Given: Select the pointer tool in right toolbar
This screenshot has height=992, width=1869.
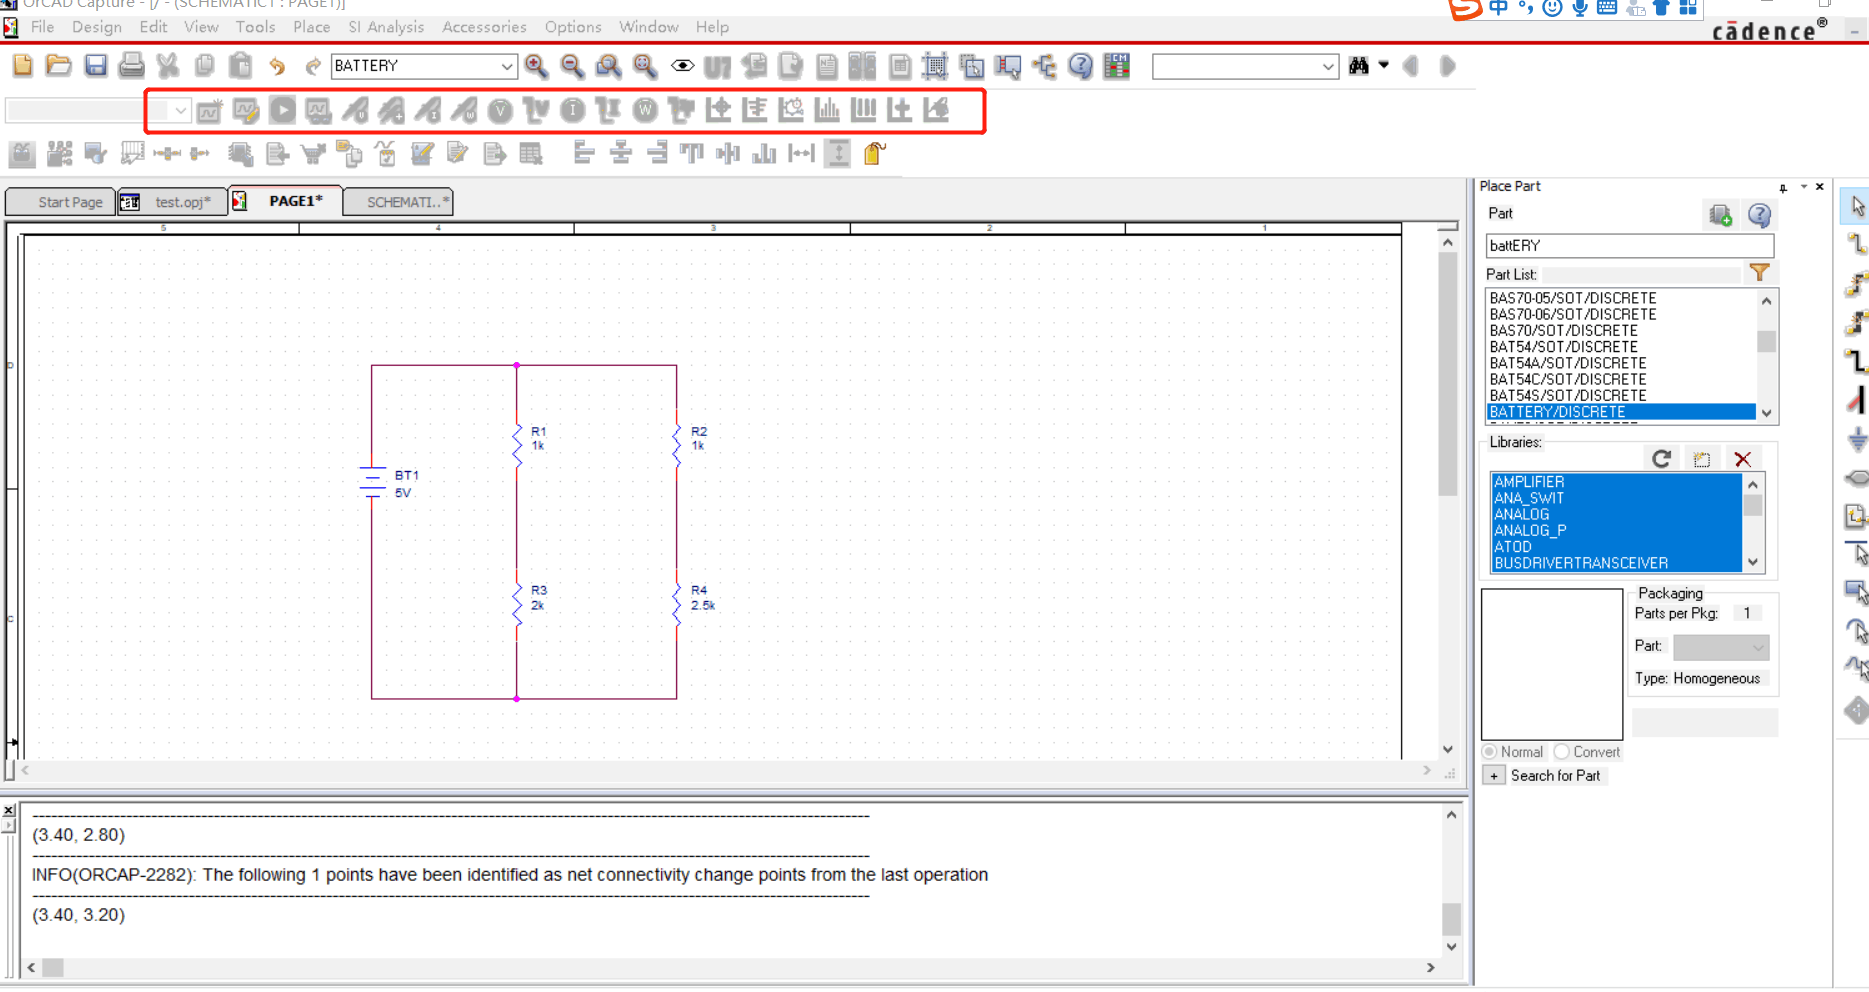Looking at the screenshot, I should (x=1856, y=206).
